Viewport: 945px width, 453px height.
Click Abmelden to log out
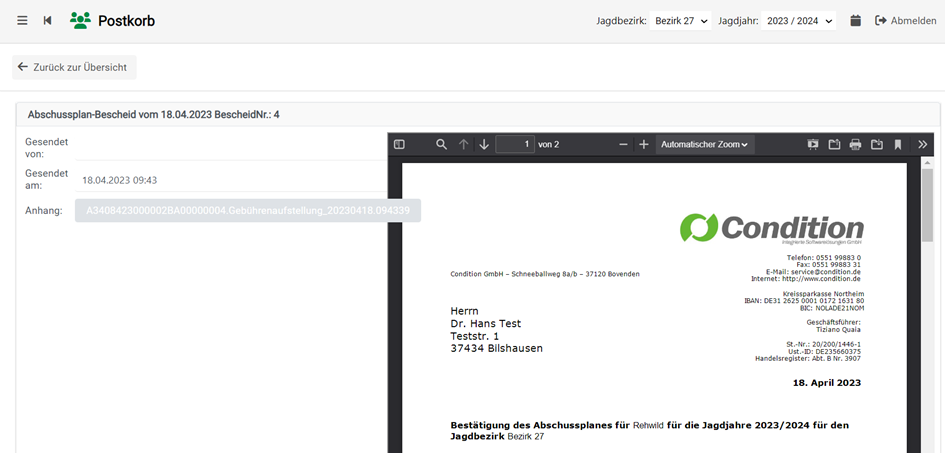pyautogui.click(x=906, y=20)
